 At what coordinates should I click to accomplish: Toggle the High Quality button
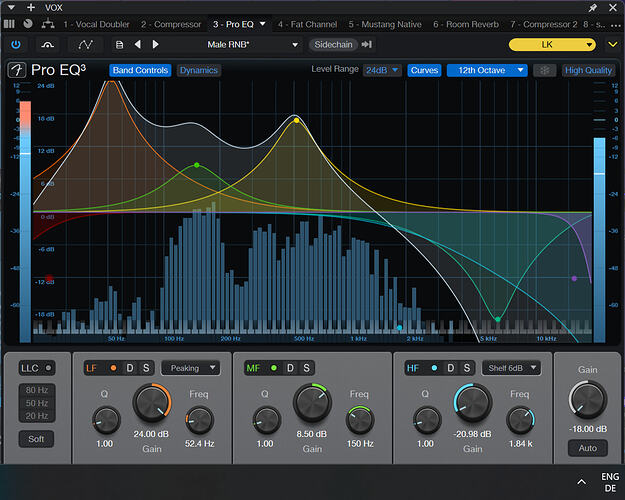588,71
